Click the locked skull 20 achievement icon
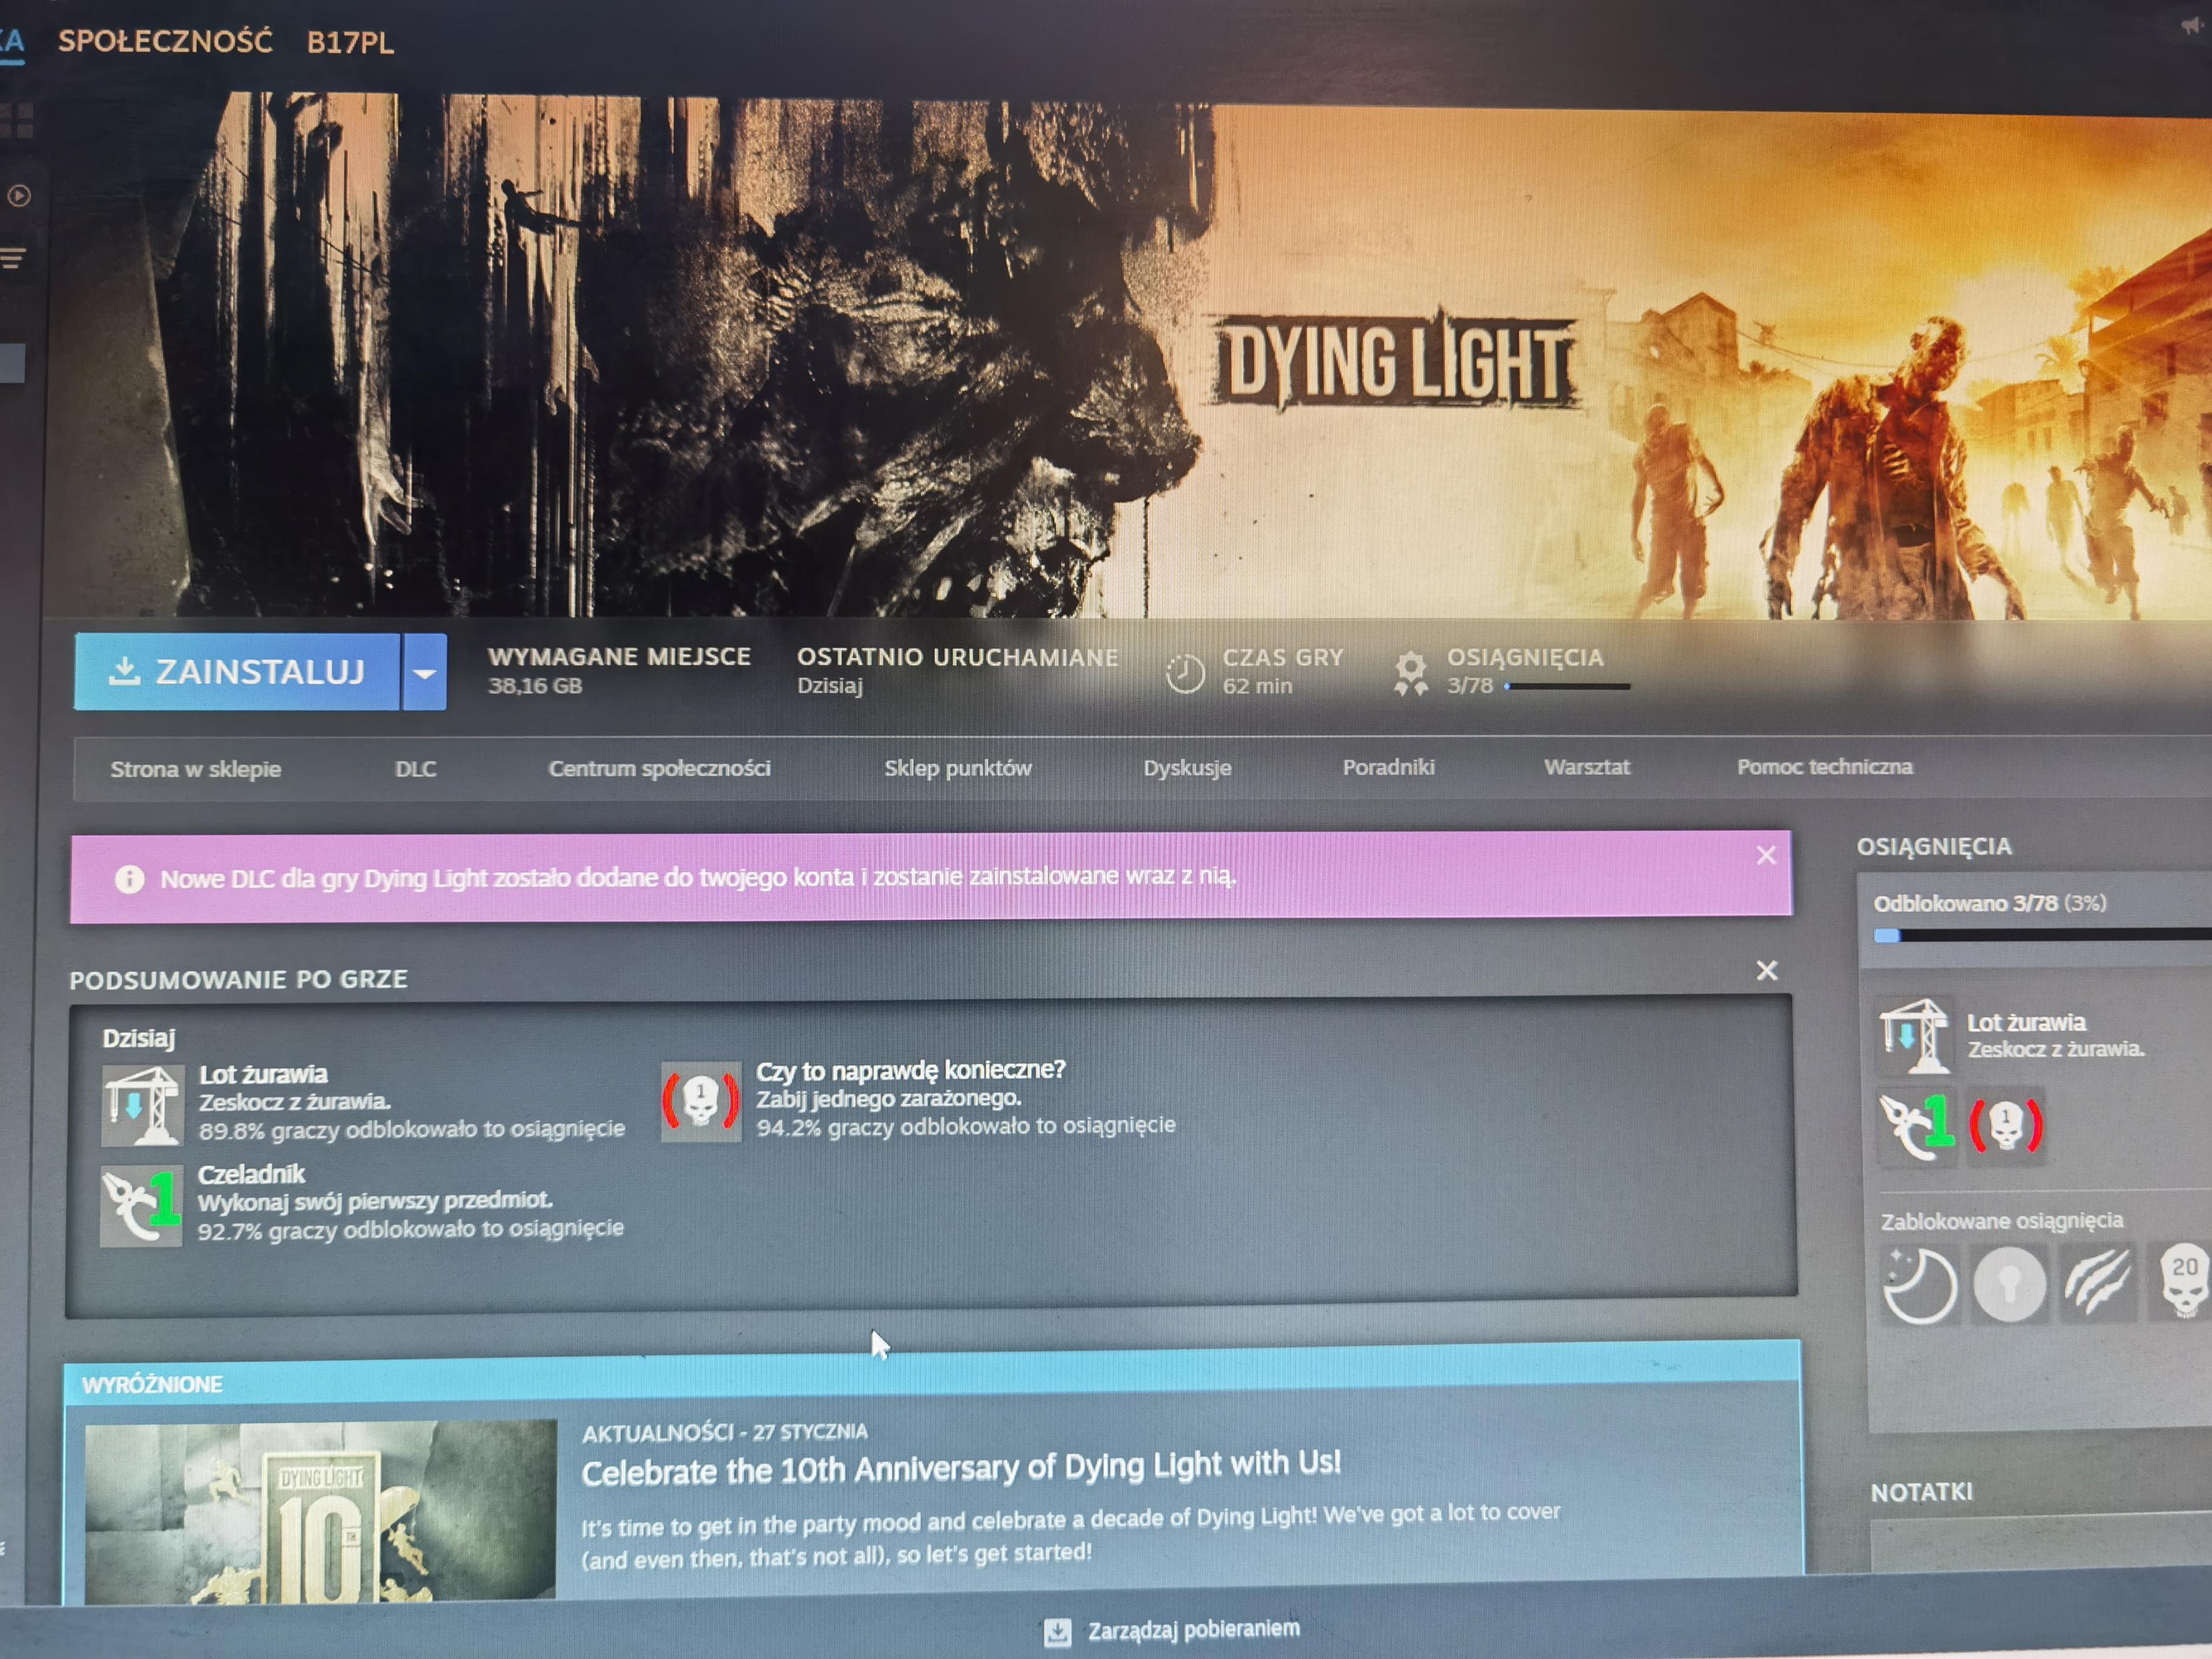The width and height of the screenshot is (2212, 1659). (2181, 1280)
